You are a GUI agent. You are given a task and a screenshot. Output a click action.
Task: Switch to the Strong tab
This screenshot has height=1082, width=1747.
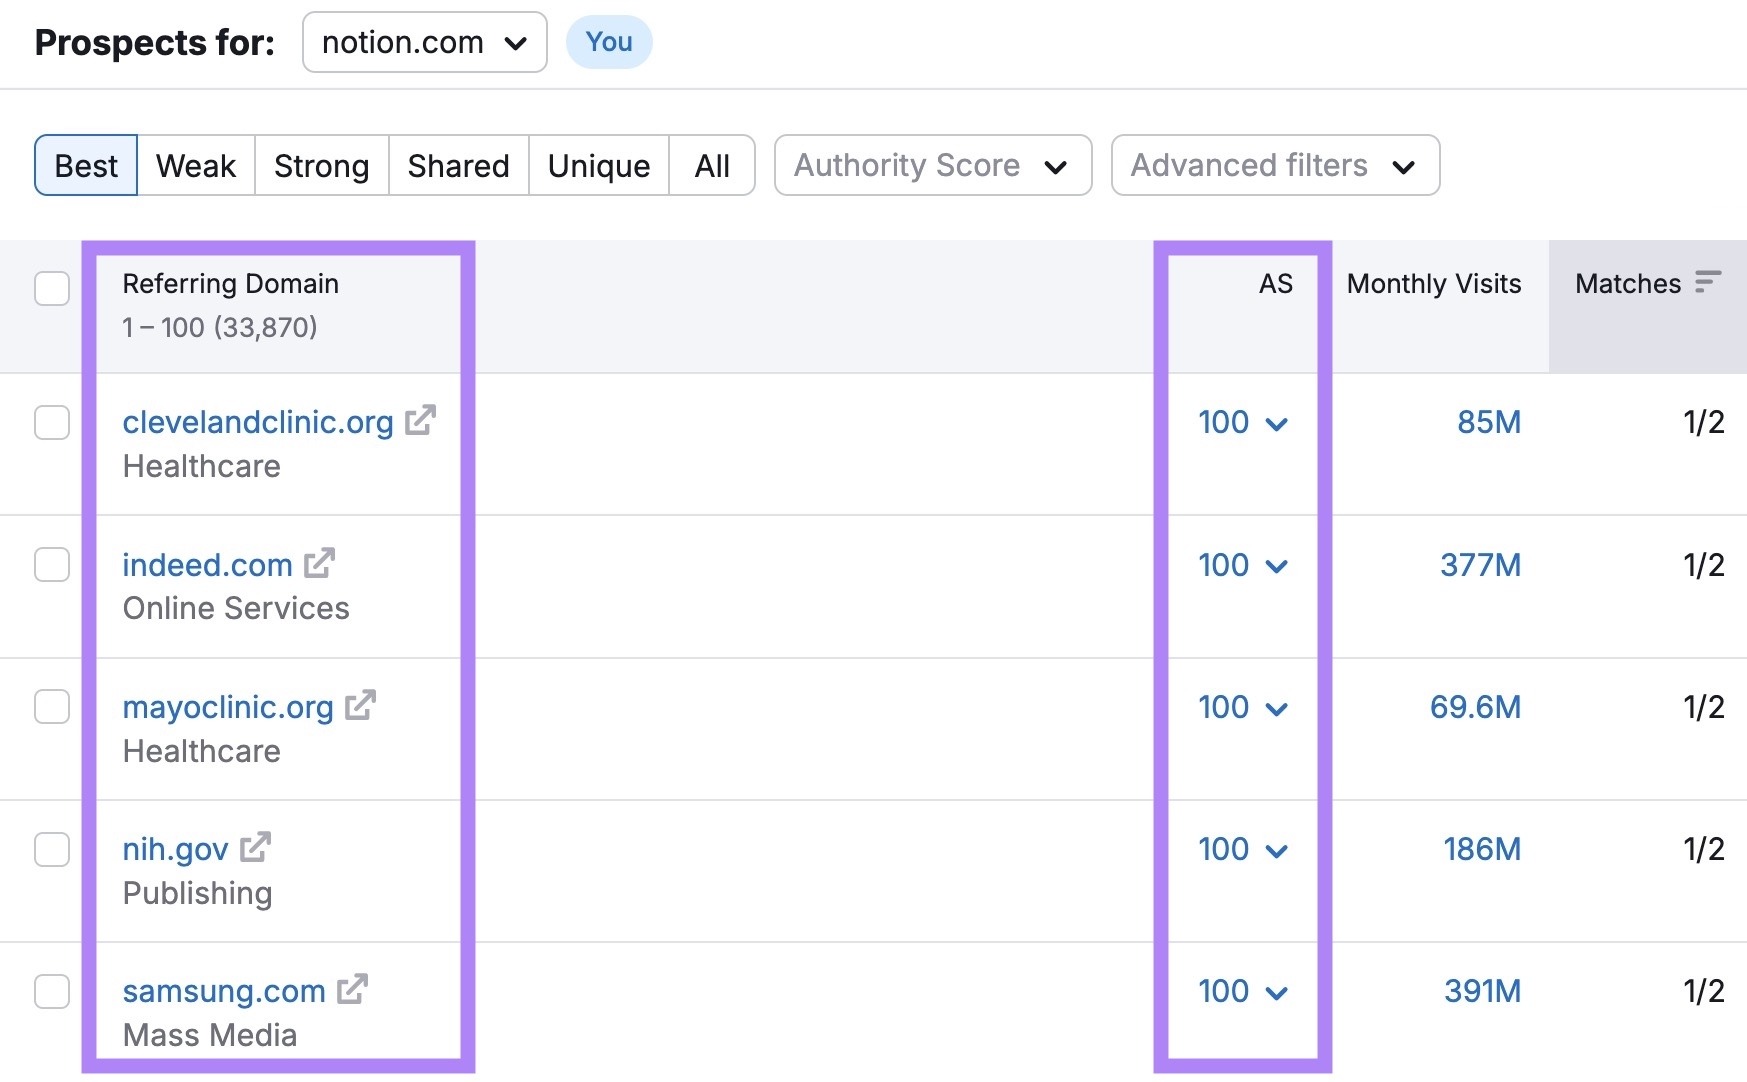click(321, 165)
